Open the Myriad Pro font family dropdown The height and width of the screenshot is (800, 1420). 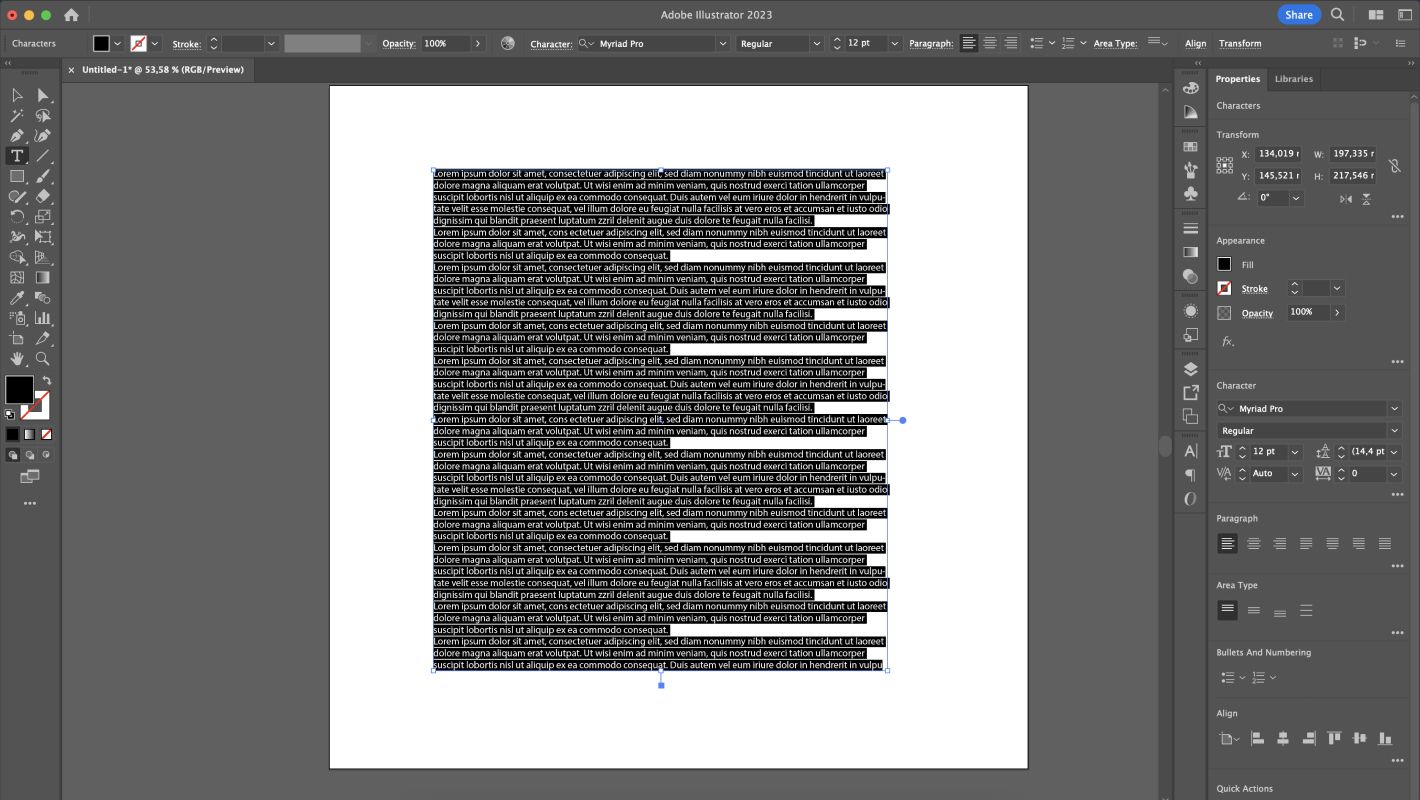point(1395,408)
